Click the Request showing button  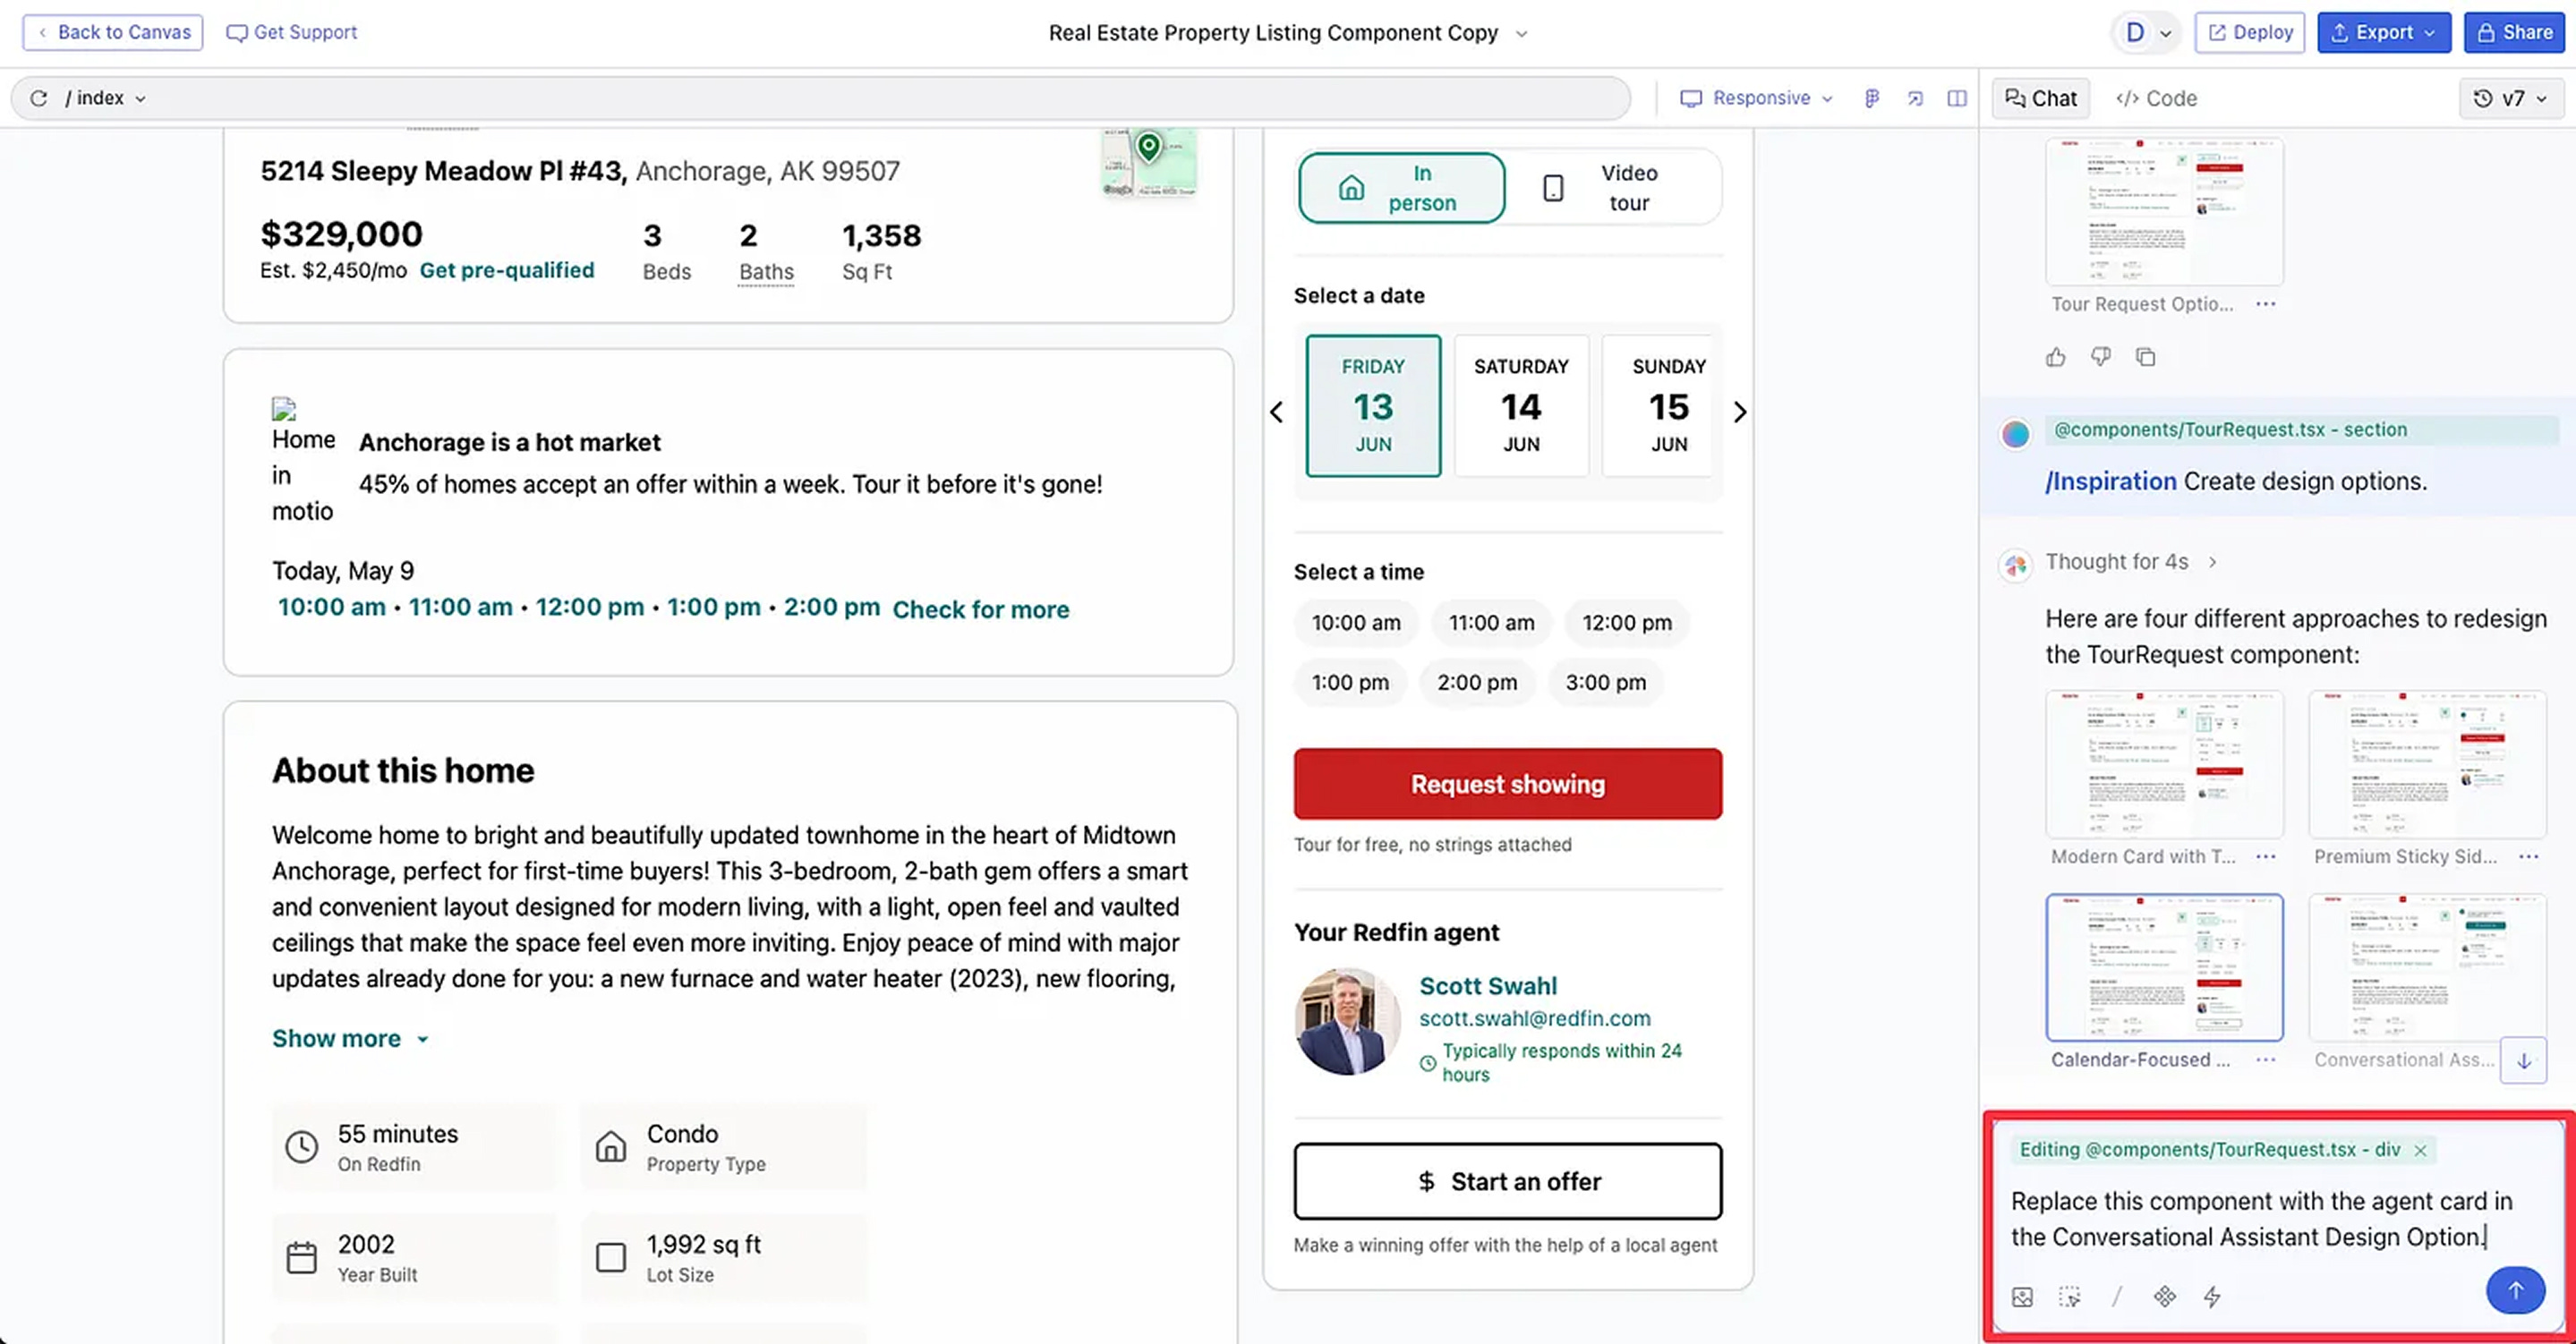tap(1507, 784)
